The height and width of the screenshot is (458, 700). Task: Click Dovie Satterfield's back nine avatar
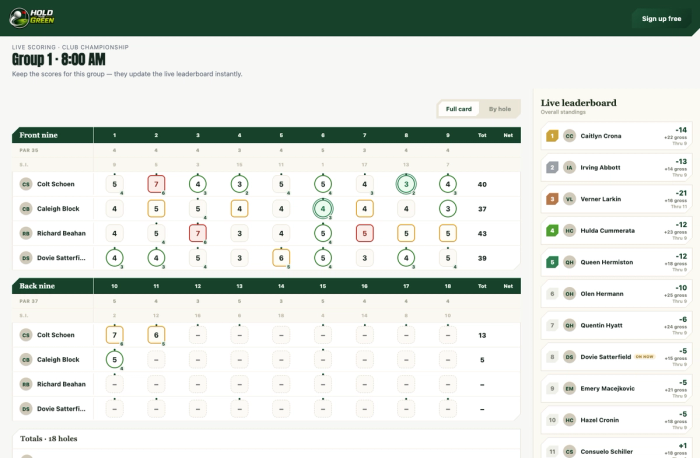click(26, 408)
